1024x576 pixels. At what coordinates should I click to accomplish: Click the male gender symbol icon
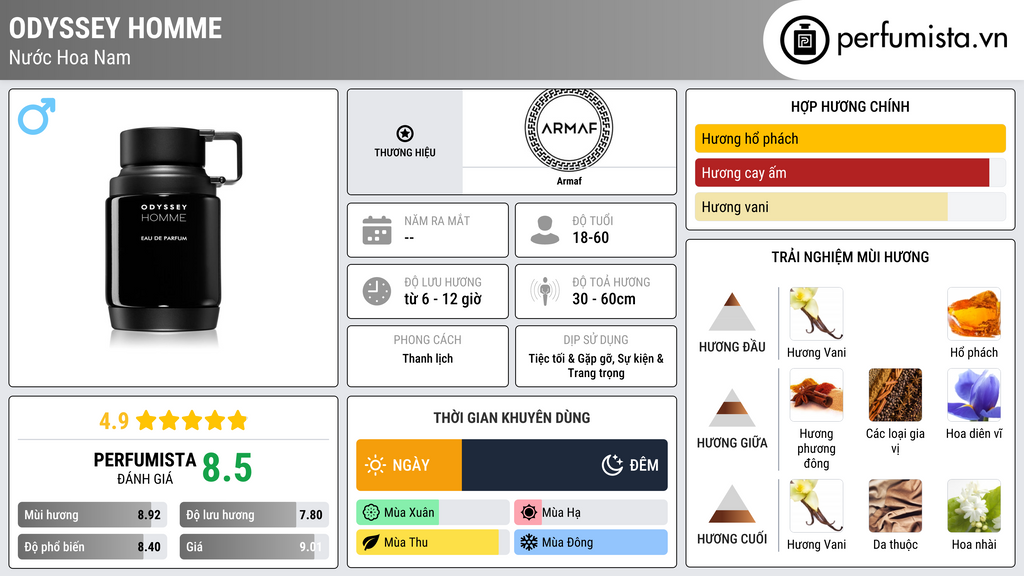(x=36, y=116)
